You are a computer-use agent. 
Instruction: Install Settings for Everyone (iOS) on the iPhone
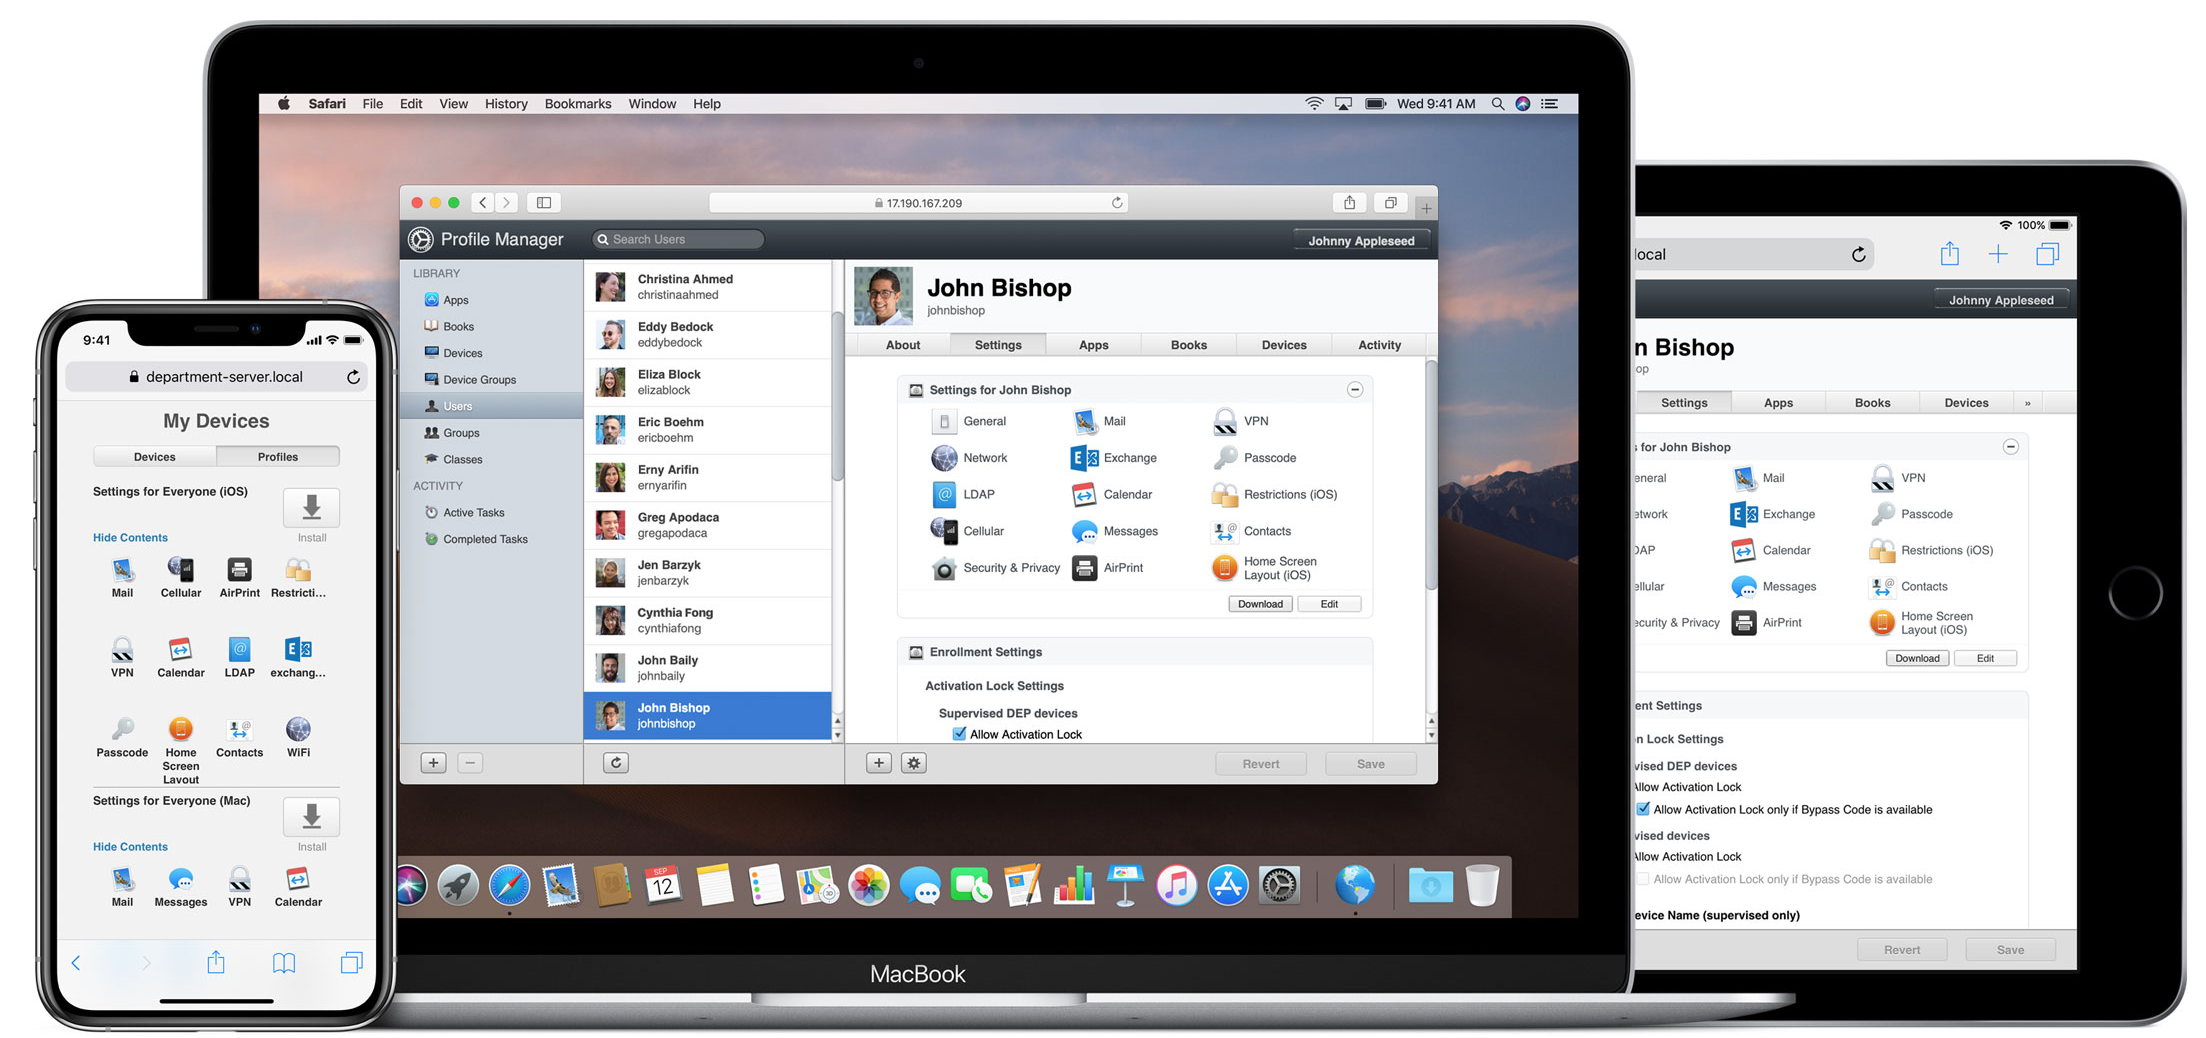[x=311, y=508]
